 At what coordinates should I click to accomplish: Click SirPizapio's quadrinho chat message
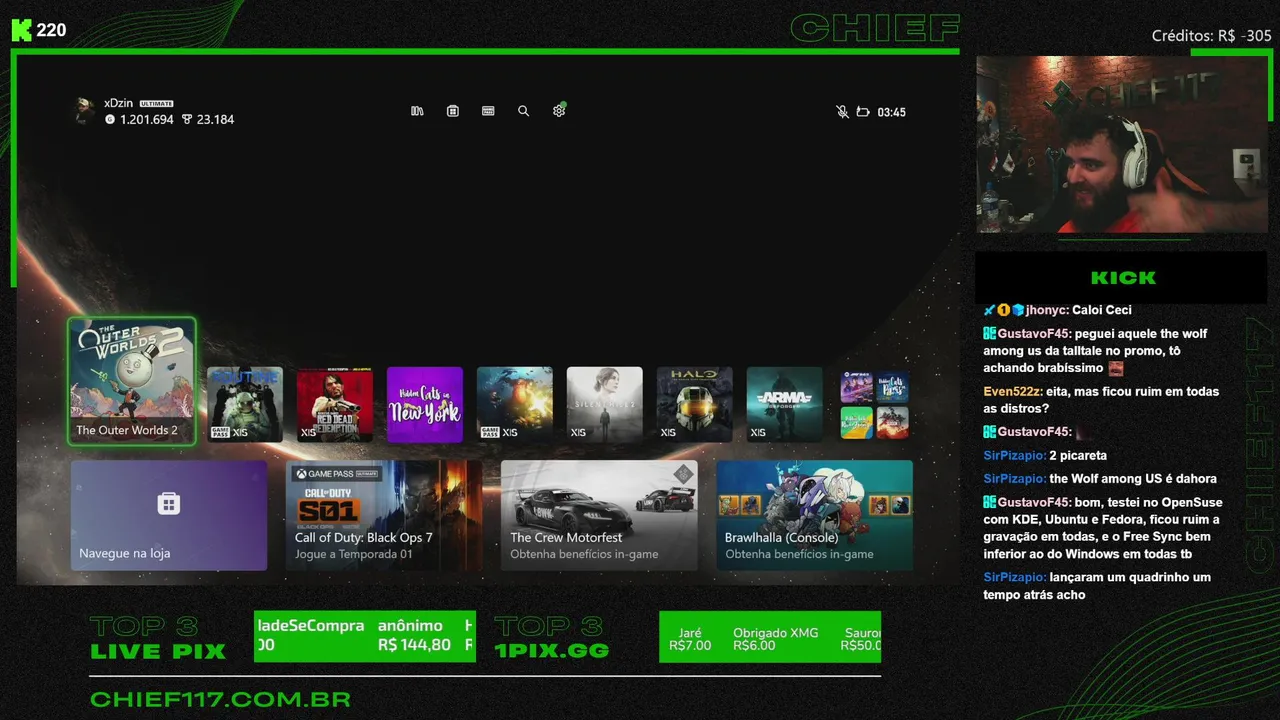tap(1097, 586)
